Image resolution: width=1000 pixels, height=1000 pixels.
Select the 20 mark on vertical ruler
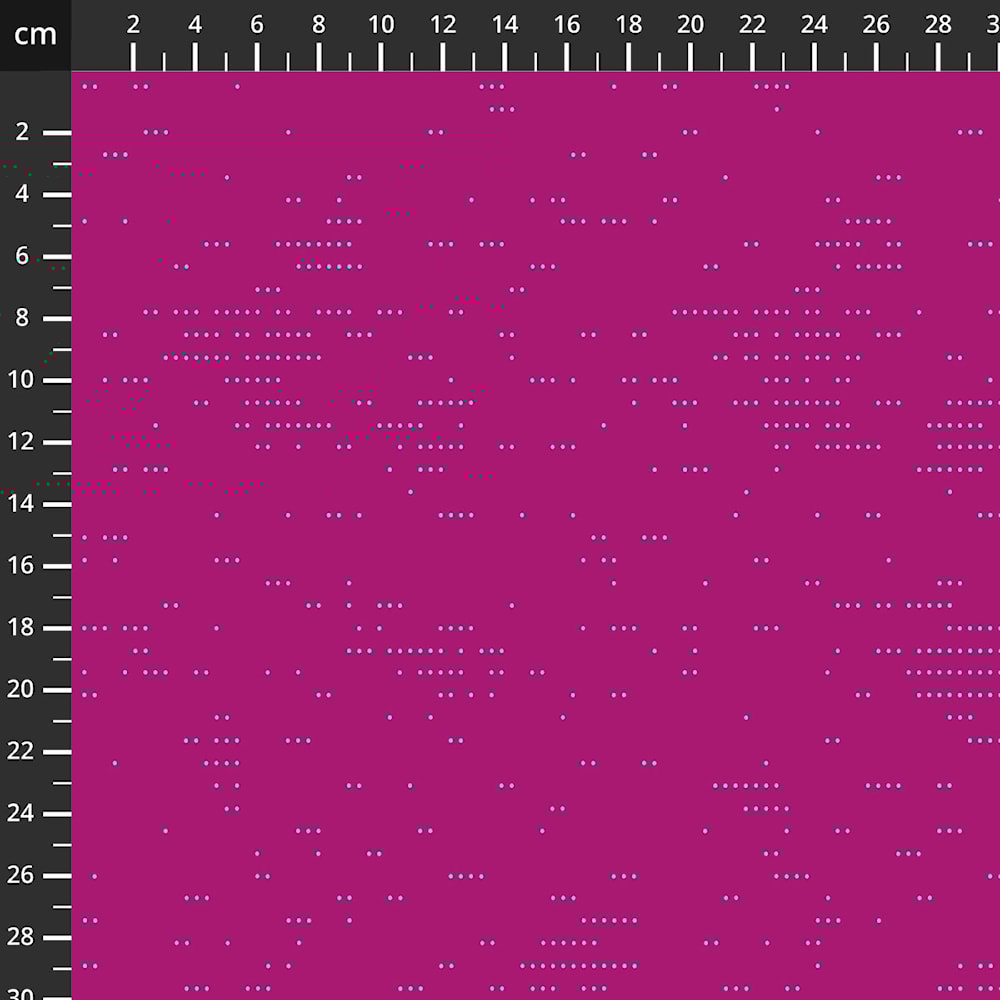tap(22, 690)
